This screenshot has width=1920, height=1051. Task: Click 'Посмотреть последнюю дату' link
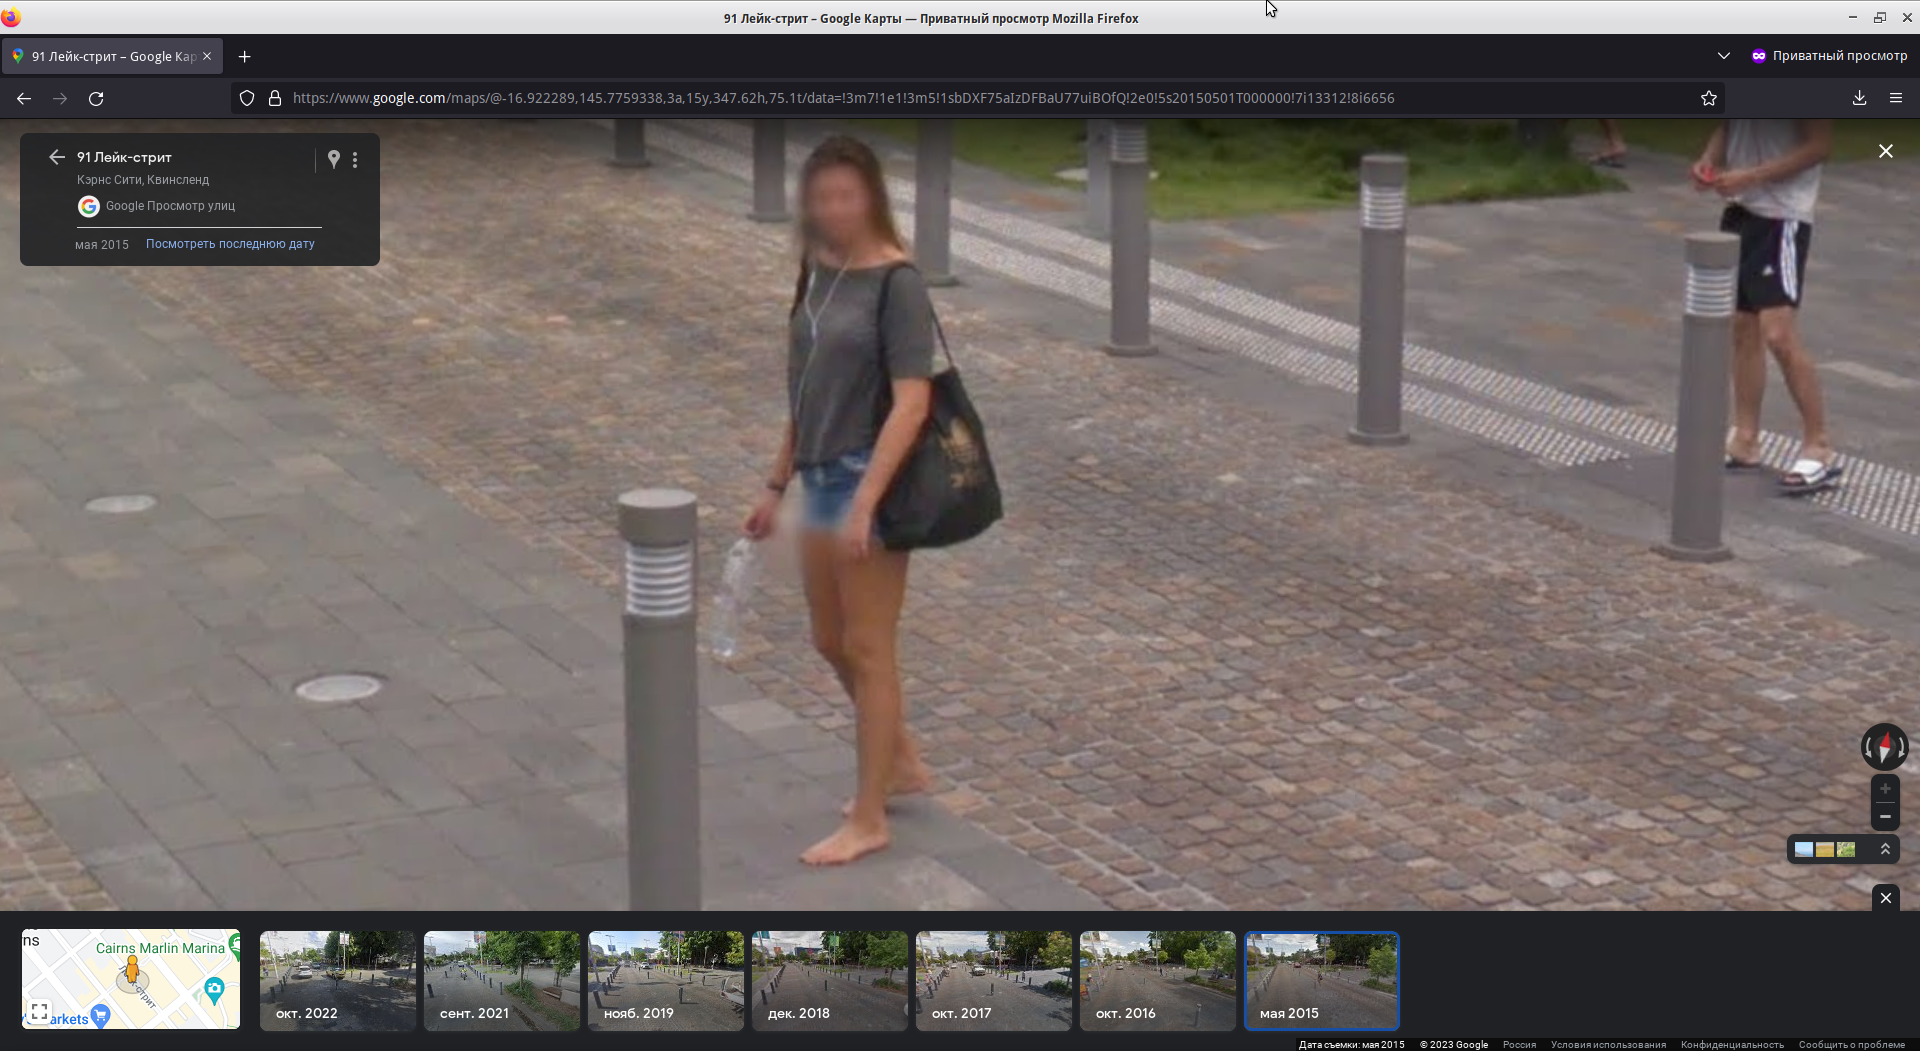(230, 244)
